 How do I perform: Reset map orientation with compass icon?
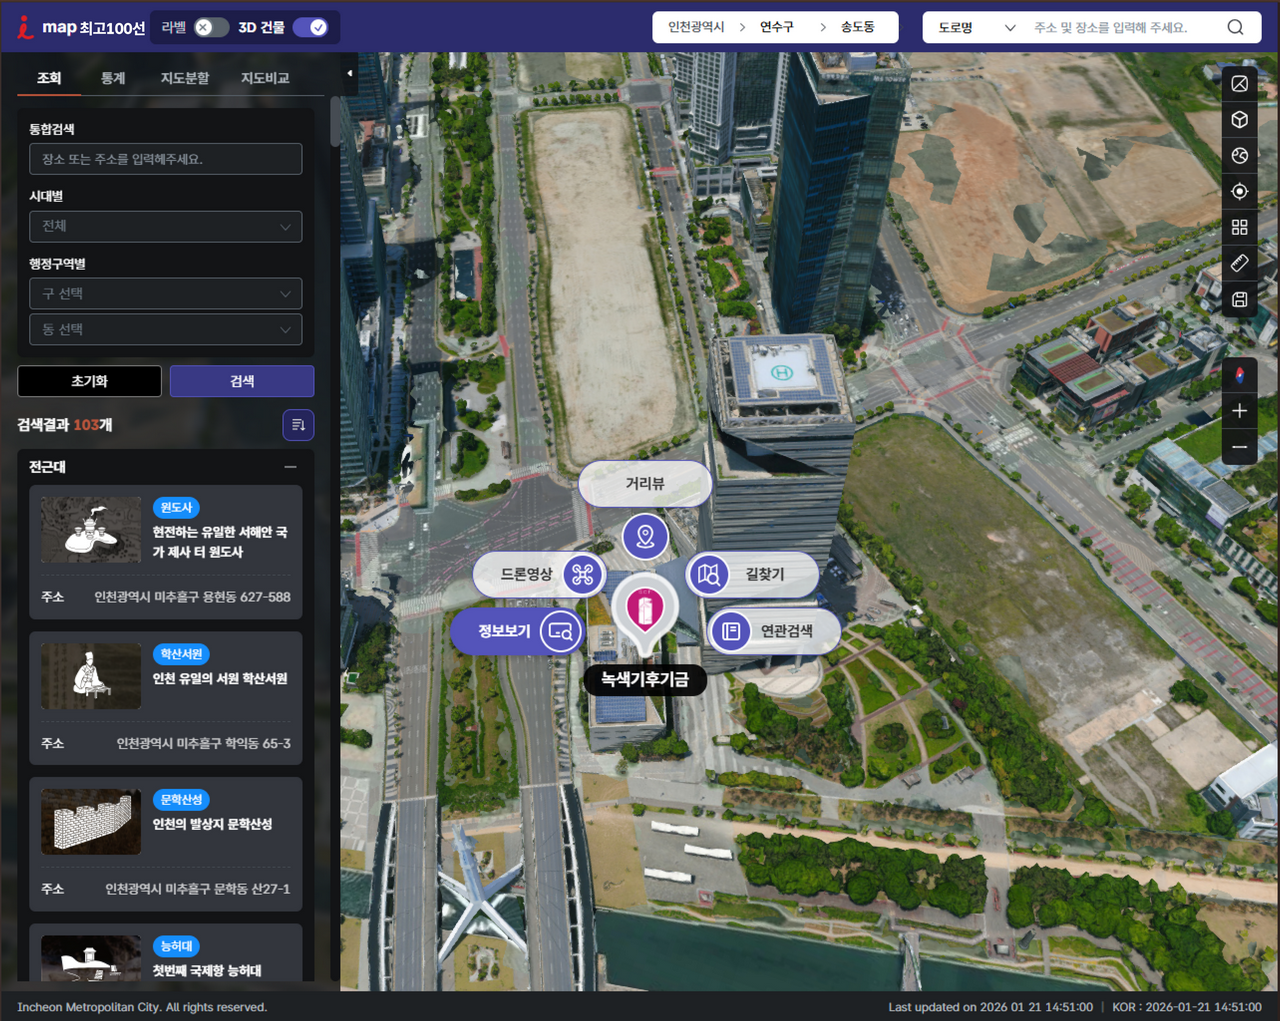pyautogui.click(x=1239, y=375)
